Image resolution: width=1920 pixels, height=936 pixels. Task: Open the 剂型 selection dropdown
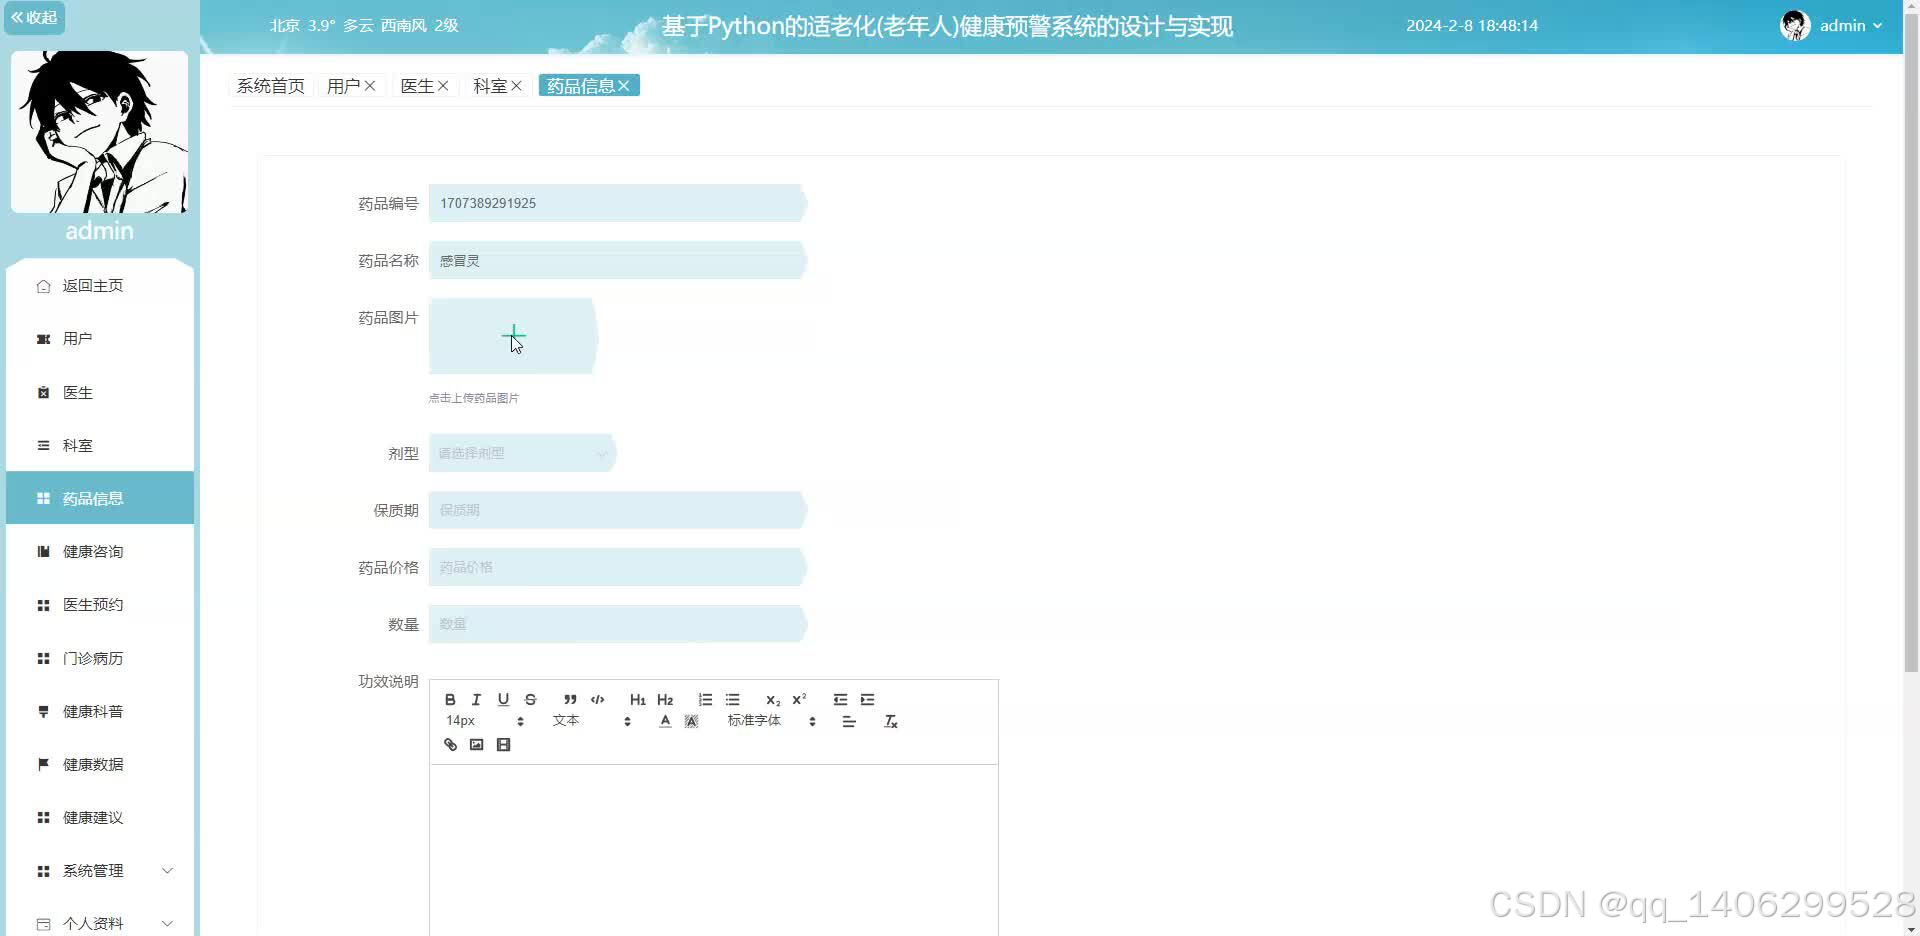pos(522,453)
